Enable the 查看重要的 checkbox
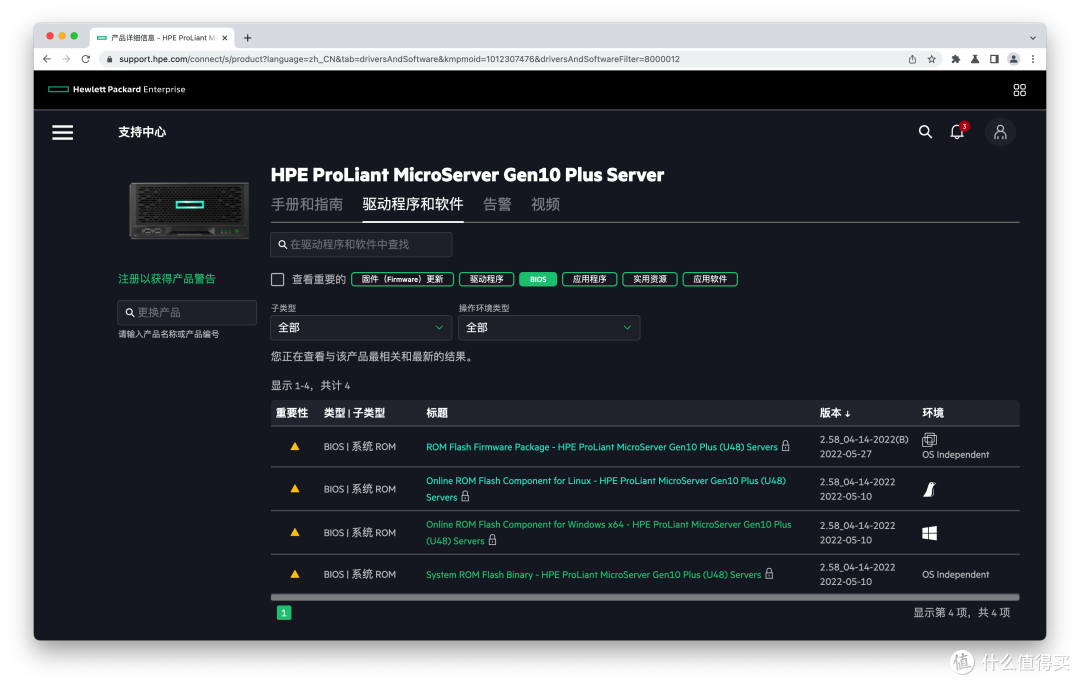 pos(277,279)
